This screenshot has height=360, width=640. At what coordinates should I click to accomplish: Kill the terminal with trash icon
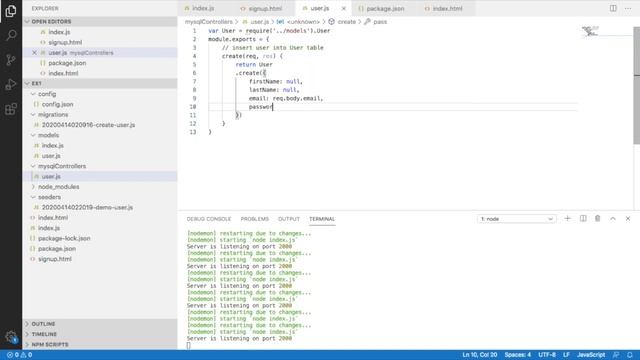tap(598, 218)
